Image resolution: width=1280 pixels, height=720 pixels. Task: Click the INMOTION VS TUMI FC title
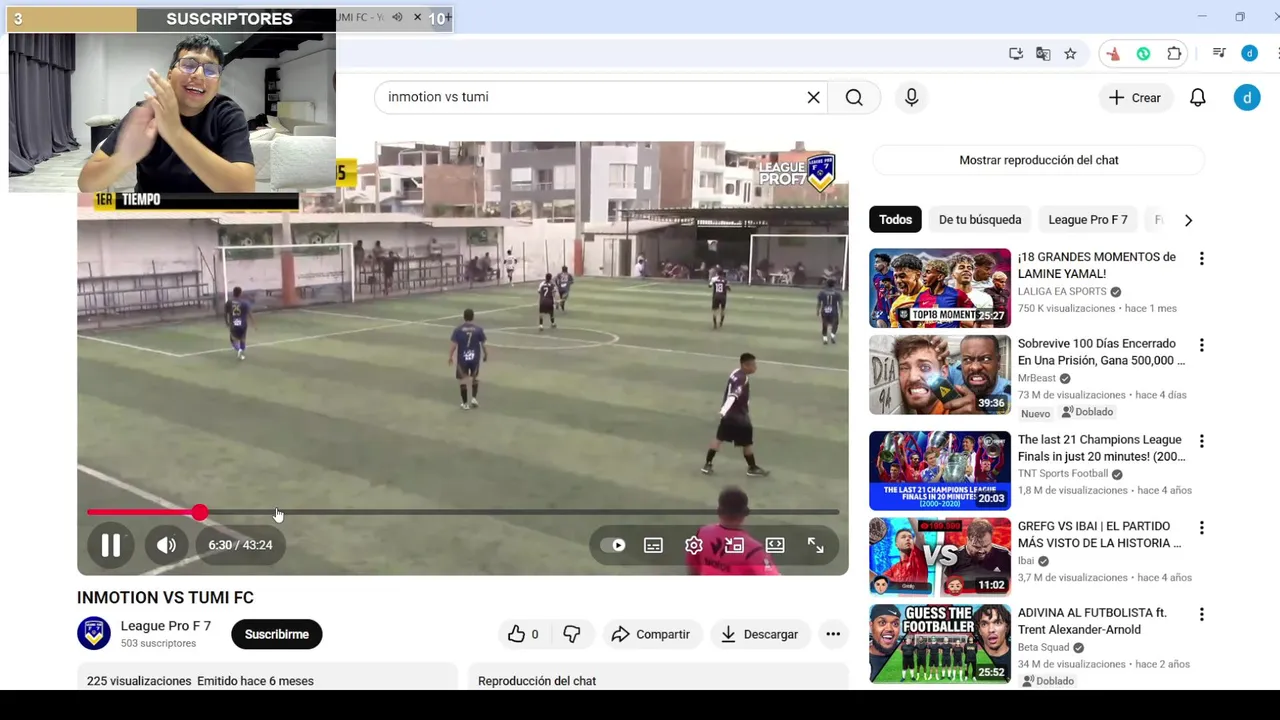click(165, 598)
